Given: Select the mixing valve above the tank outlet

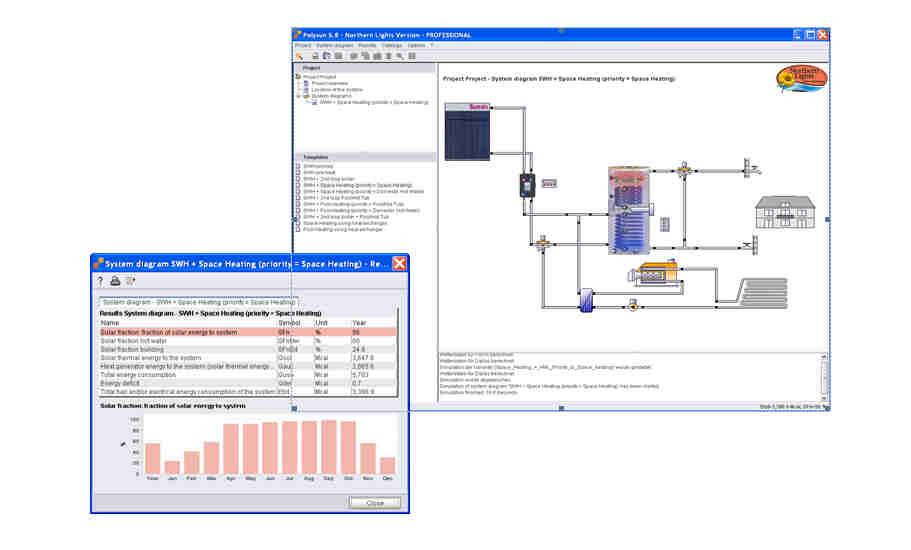Looking at the screenshot, I should tap(684, 170).
